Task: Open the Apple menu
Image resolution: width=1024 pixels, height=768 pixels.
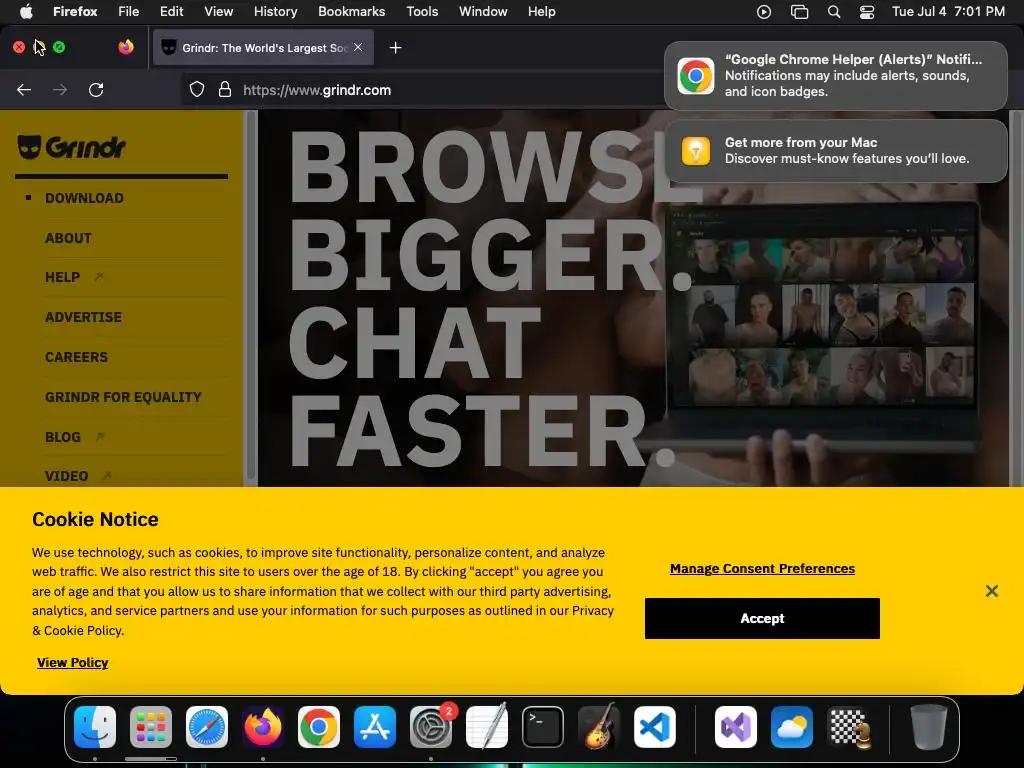Action: 26,12
